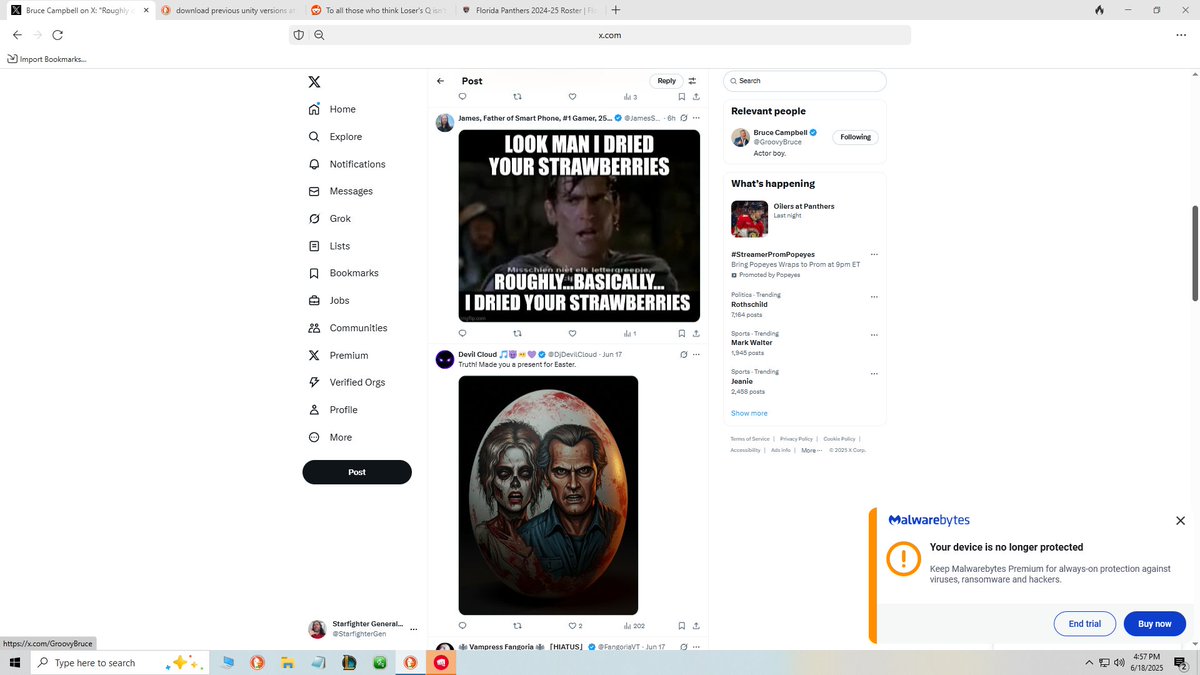Switch to the Florida Panthers roster tab
Viewport: 1200px width, 675px height.
click(x=520, y=11)
